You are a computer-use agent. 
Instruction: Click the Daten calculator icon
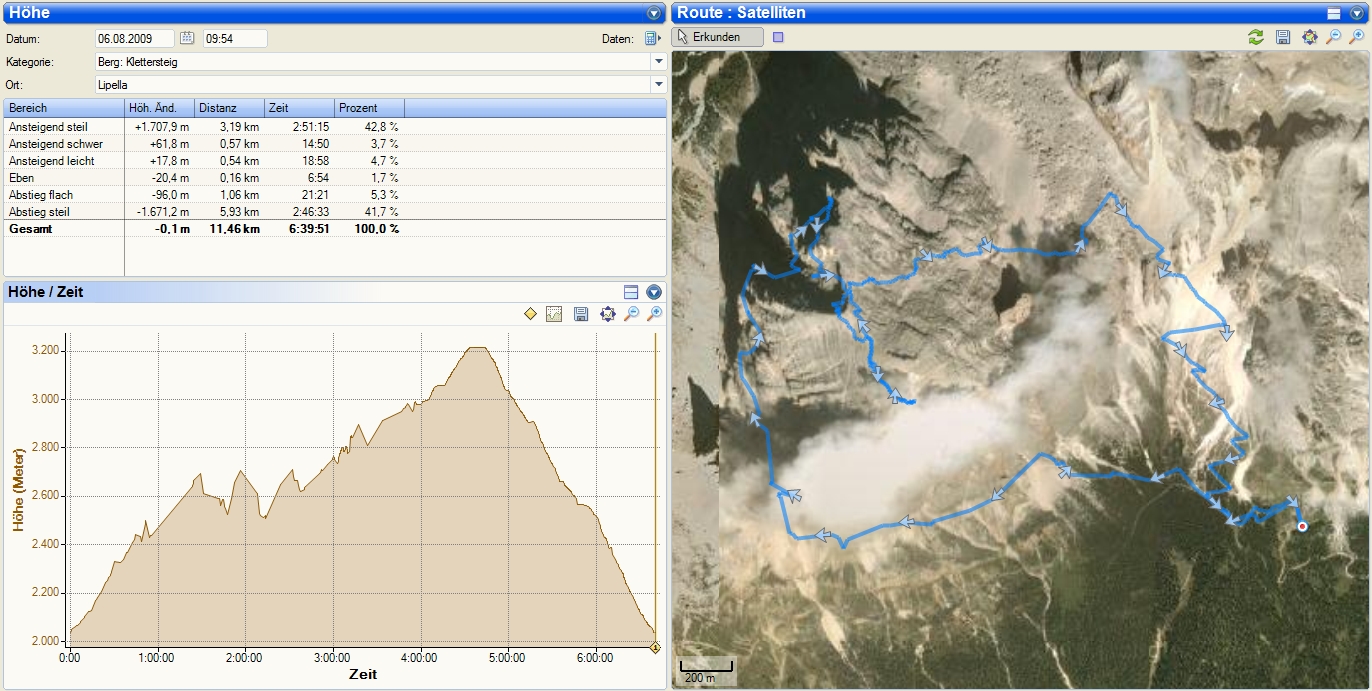[x=652, y=39]
